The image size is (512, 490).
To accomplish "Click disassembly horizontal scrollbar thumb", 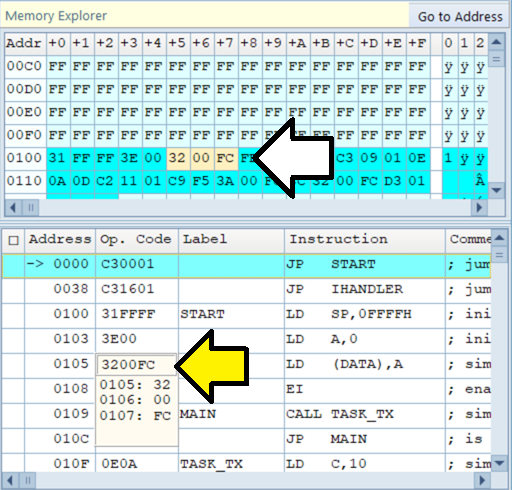I will (28, 480).
